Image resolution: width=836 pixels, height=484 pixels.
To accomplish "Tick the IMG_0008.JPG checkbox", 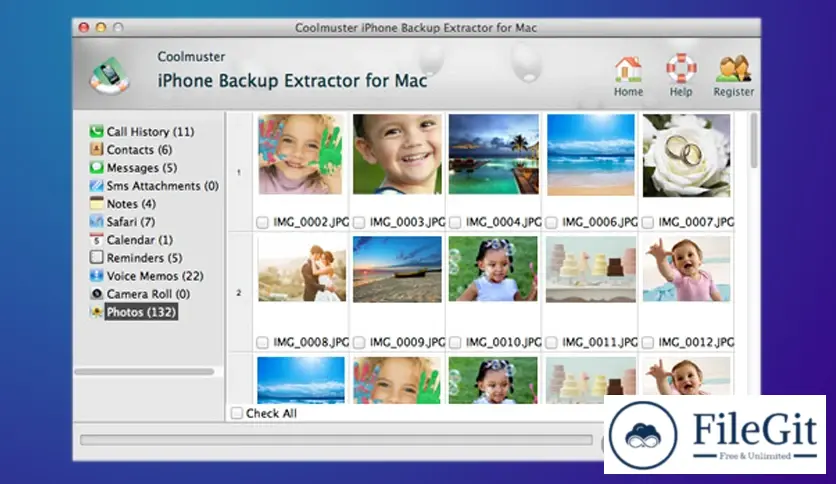I will pyautogui.click(x=262, y=342).
